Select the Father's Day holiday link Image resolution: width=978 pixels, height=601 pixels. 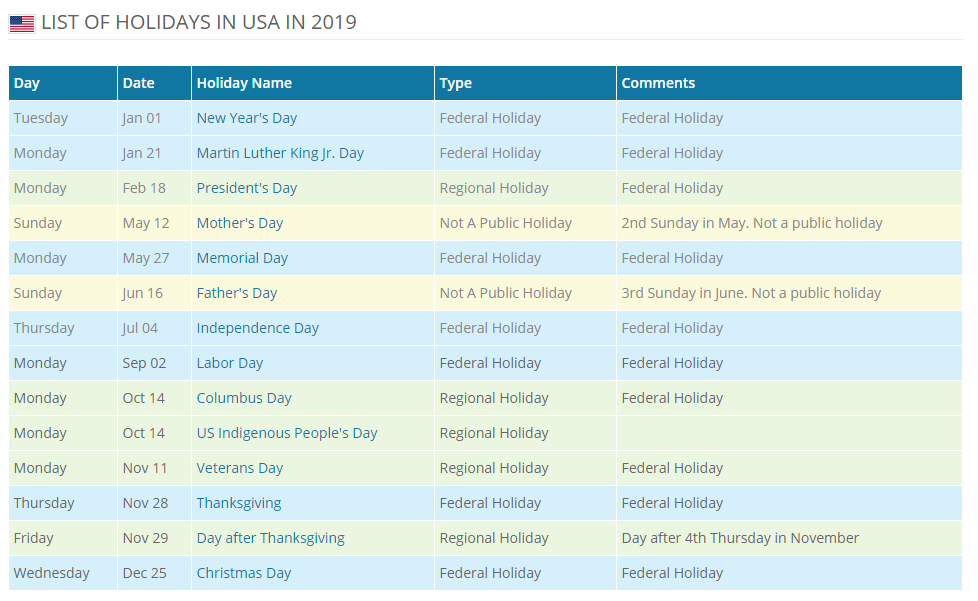coord(236,292)
